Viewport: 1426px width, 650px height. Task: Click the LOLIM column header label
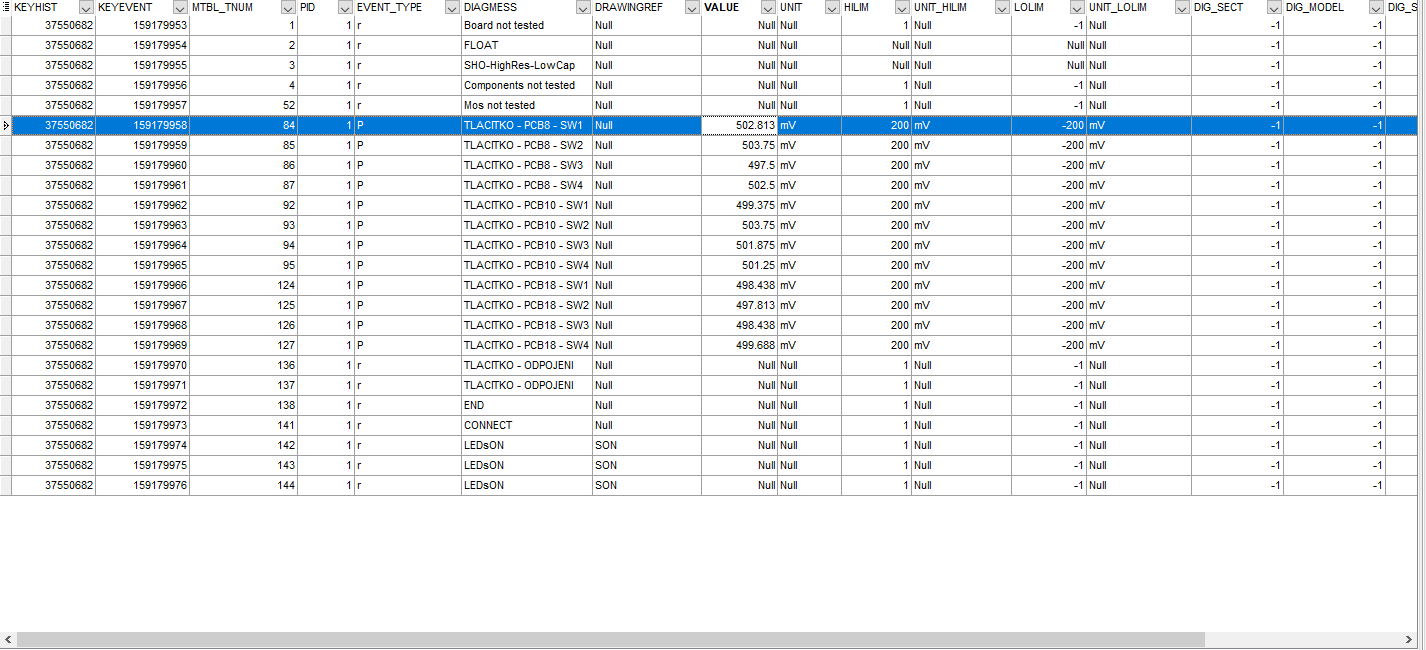tap(1029, 7)
